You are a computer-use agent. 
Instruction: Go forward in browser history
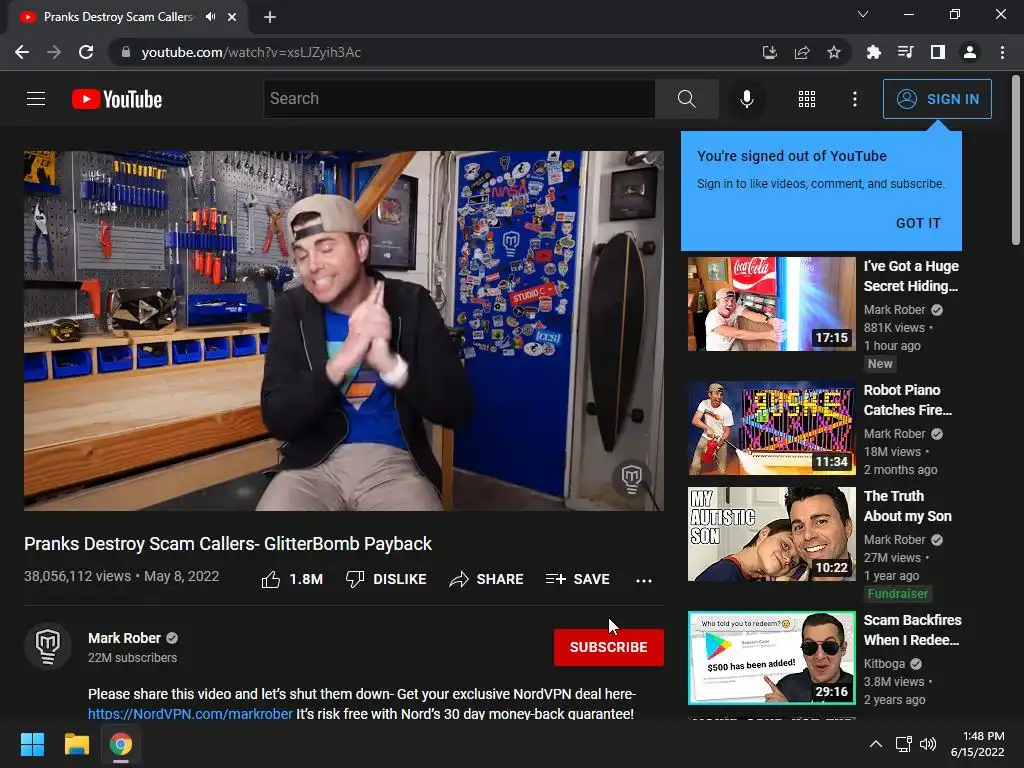point(54,52)
